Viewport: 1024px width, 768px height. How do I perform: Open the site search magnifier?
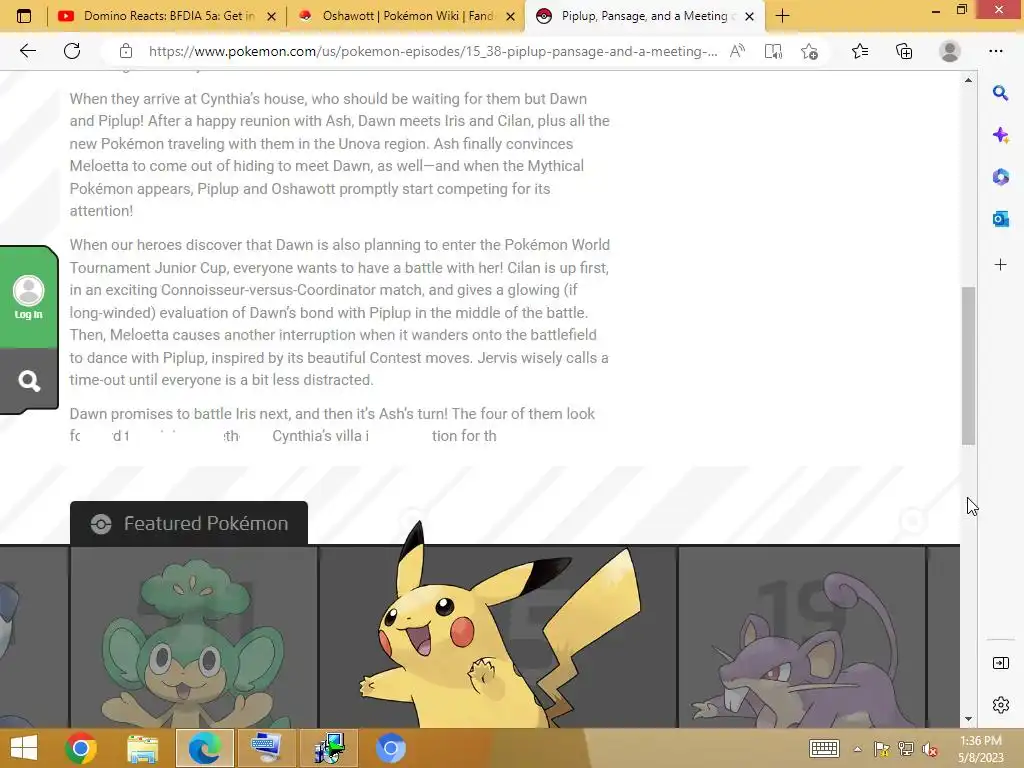pos(29,380)
